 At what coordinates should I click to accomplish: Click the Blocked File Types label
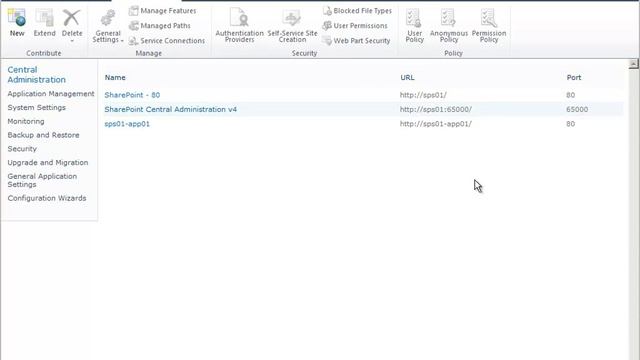pyautogui.click(x=362, y=11)
